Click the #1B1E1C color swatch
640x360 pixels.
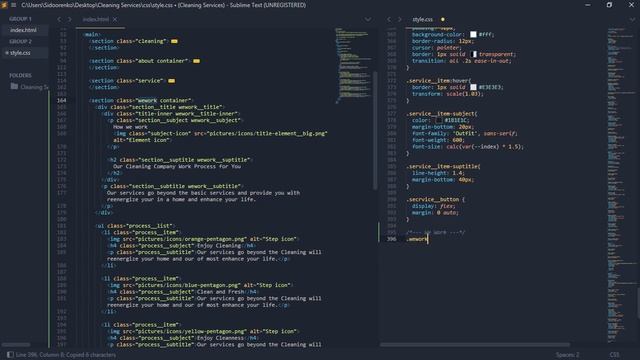(x=439, y=120)
